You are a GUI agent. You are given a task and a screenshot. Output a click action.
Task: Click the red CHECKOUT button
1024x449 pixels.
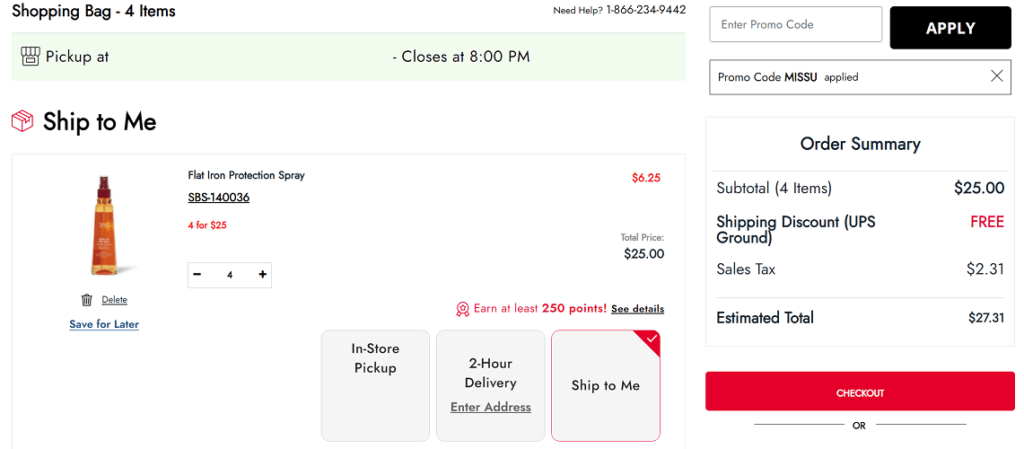(x=860, y=393)
